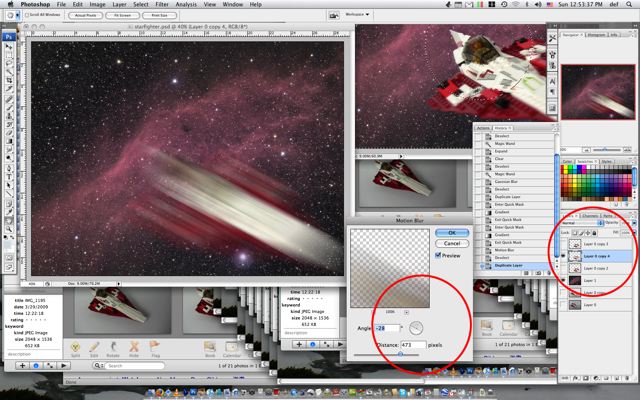This screenshot has width=640, height=400.
Task: Open the Character panel icon
Action: pos(552,82)
